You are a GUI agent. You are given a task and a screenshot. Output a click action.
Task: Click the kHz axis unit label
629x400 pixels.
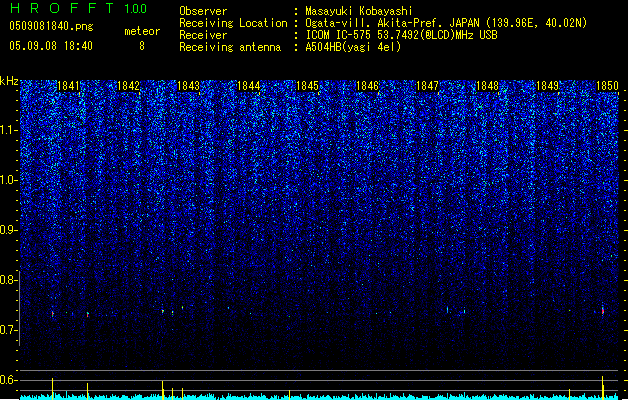9,81
